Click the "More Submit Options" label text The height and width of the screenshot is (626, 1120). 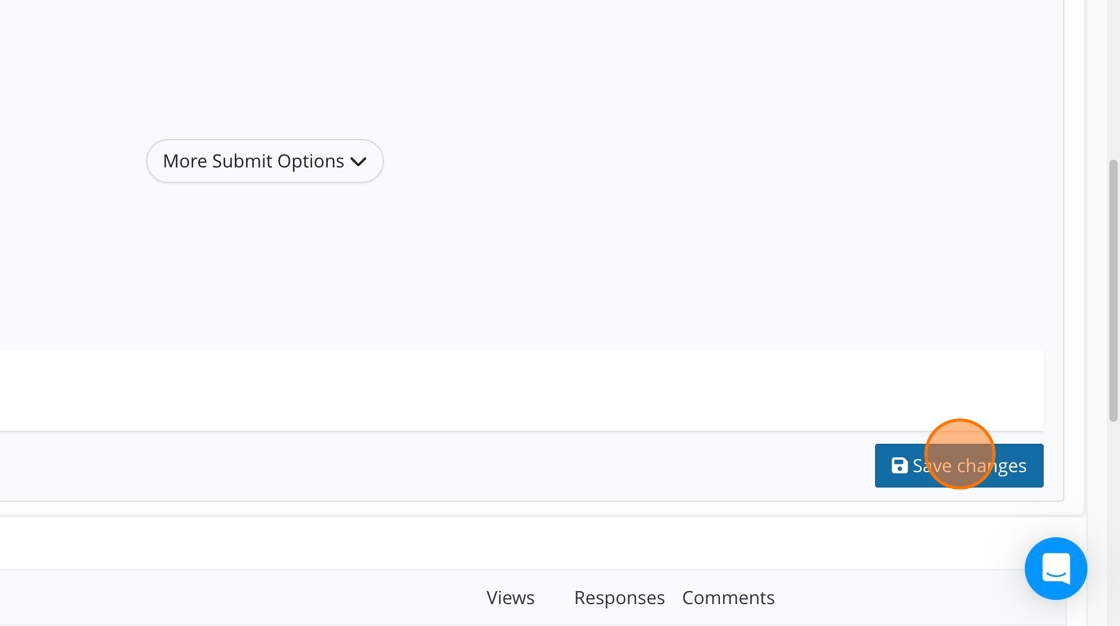tap(253, 161)
